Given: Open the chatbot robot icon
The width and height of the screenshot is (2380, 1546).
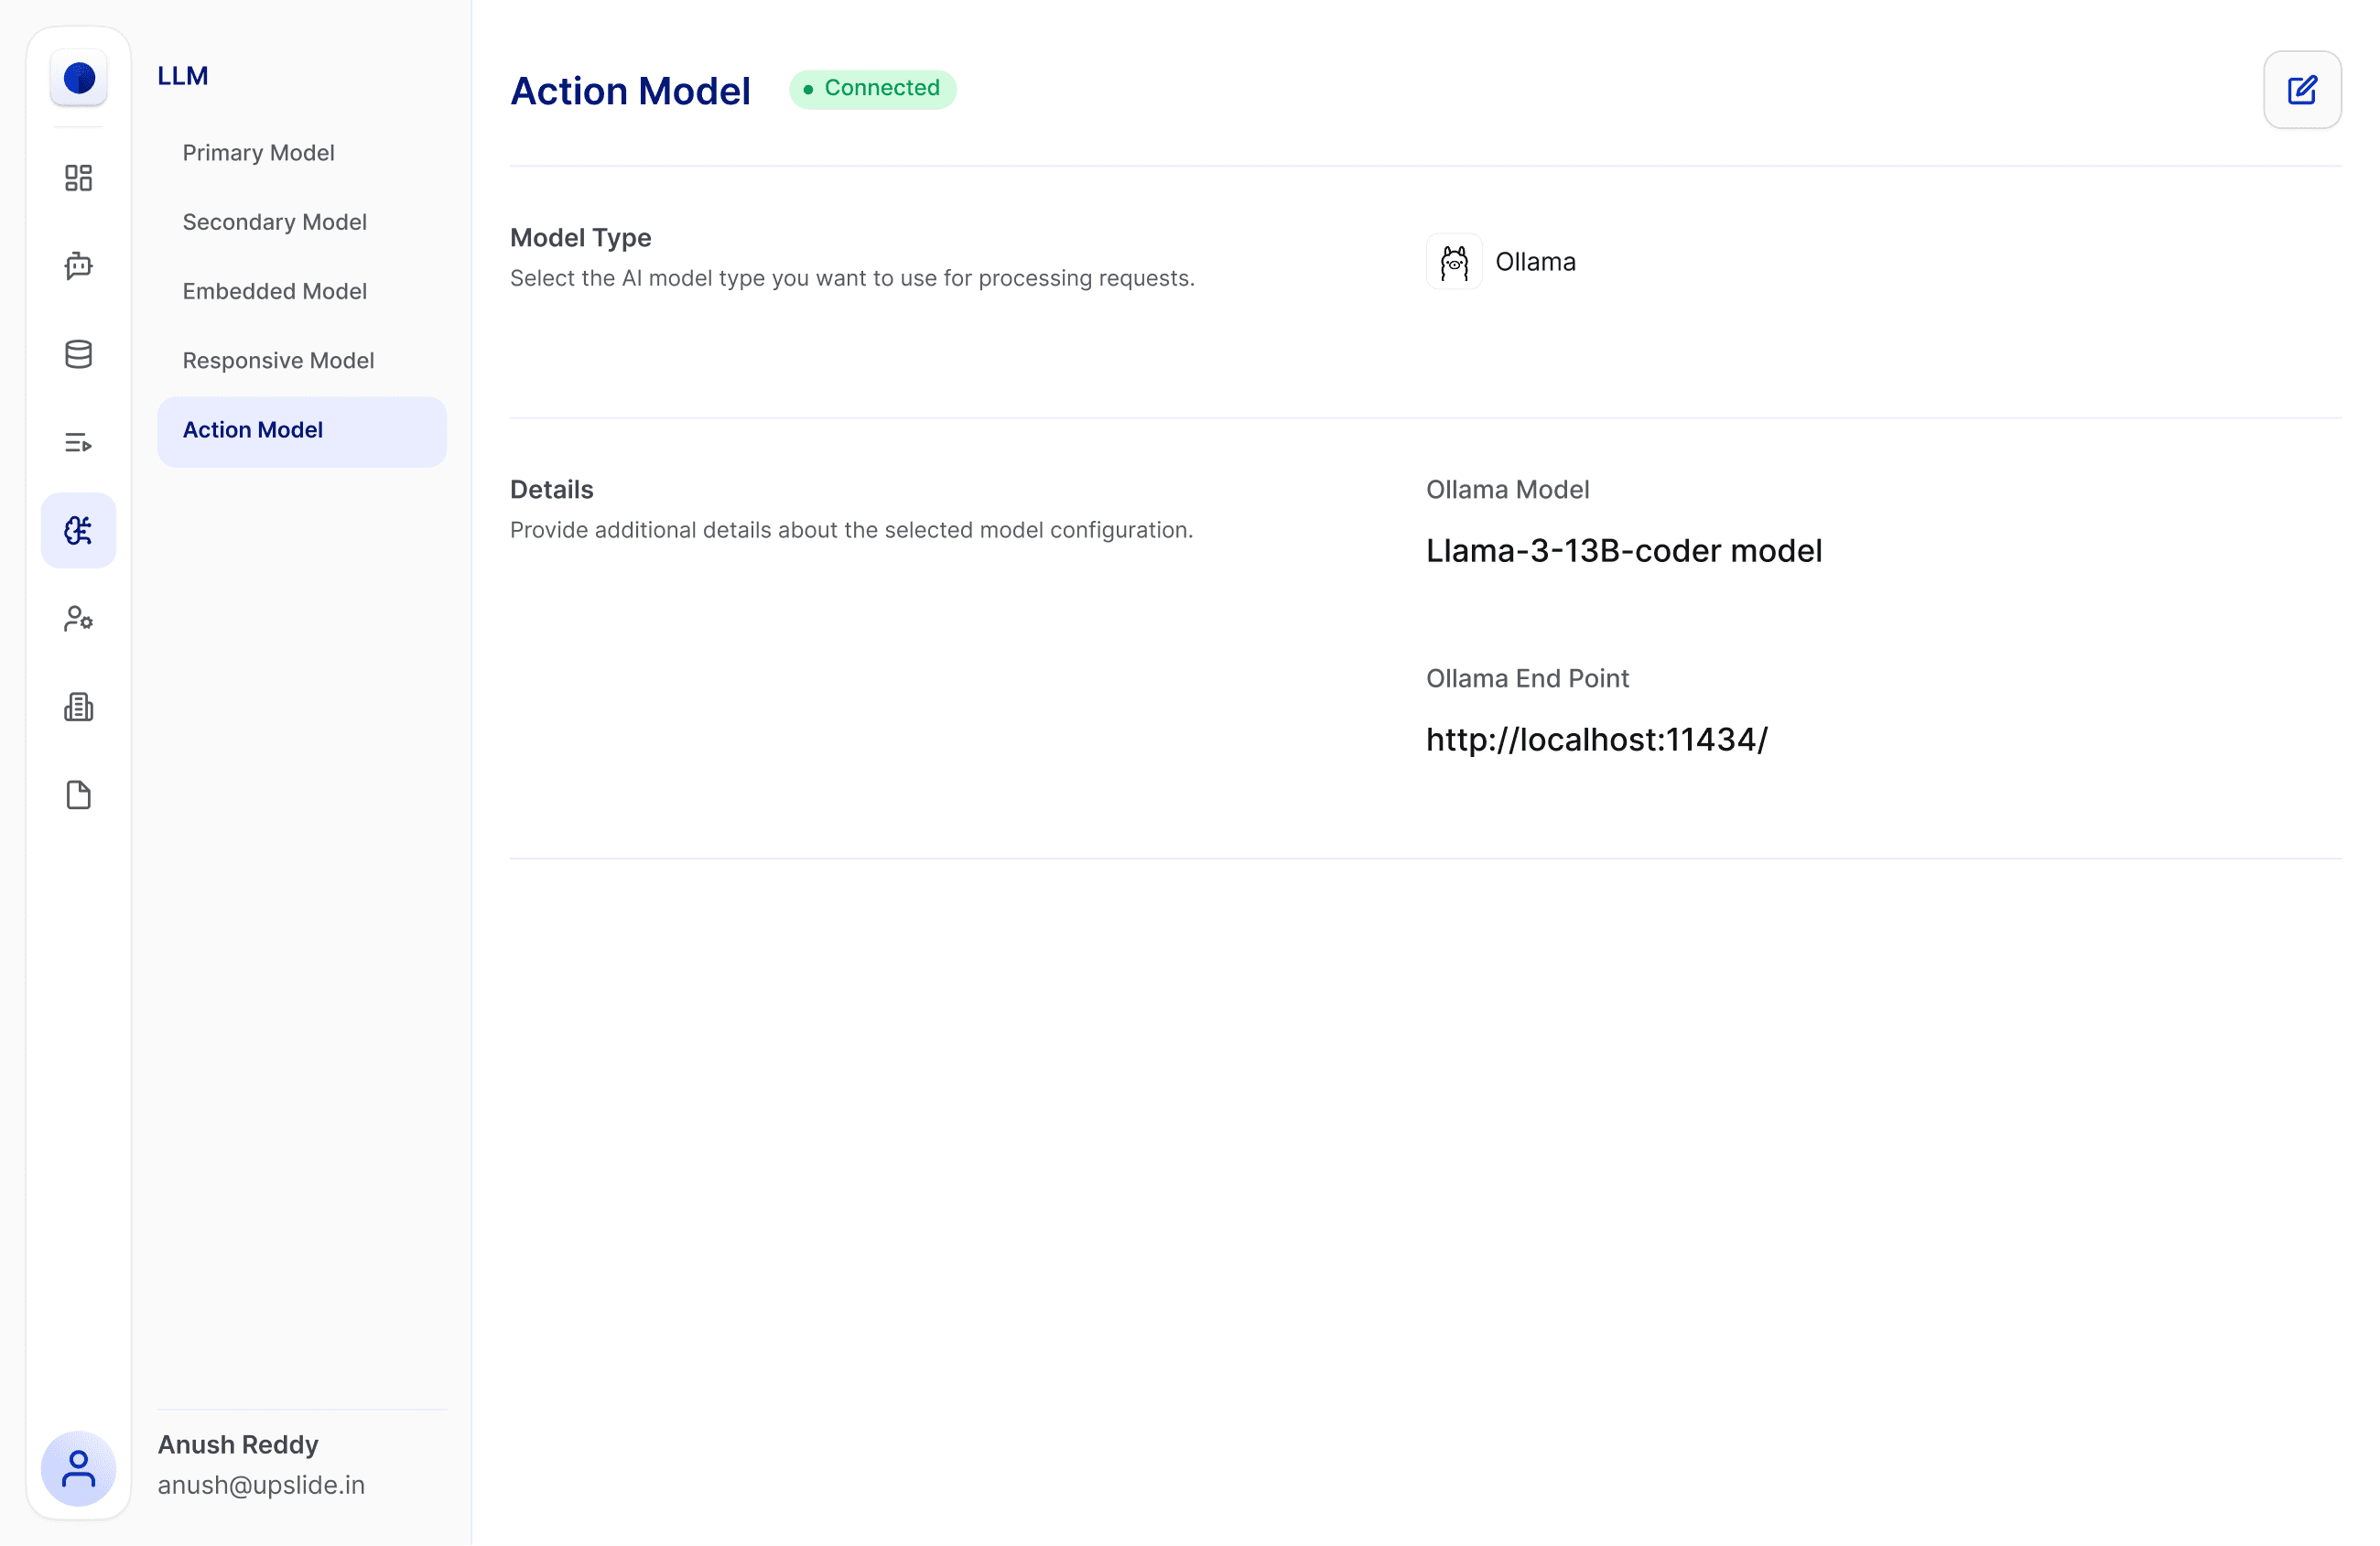Looking at the screenshot, I should pos(79,266).
